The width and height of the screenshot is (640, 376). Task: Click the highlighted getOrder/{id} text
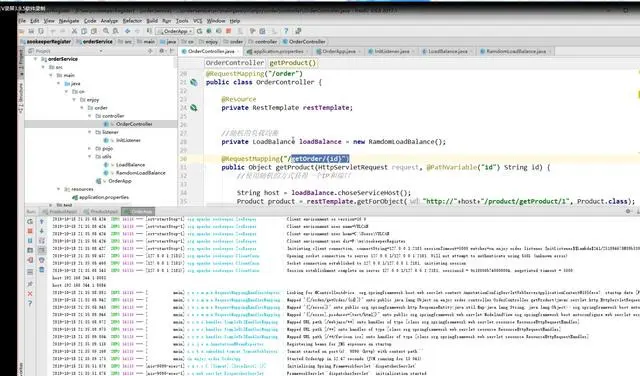[320, 159]
